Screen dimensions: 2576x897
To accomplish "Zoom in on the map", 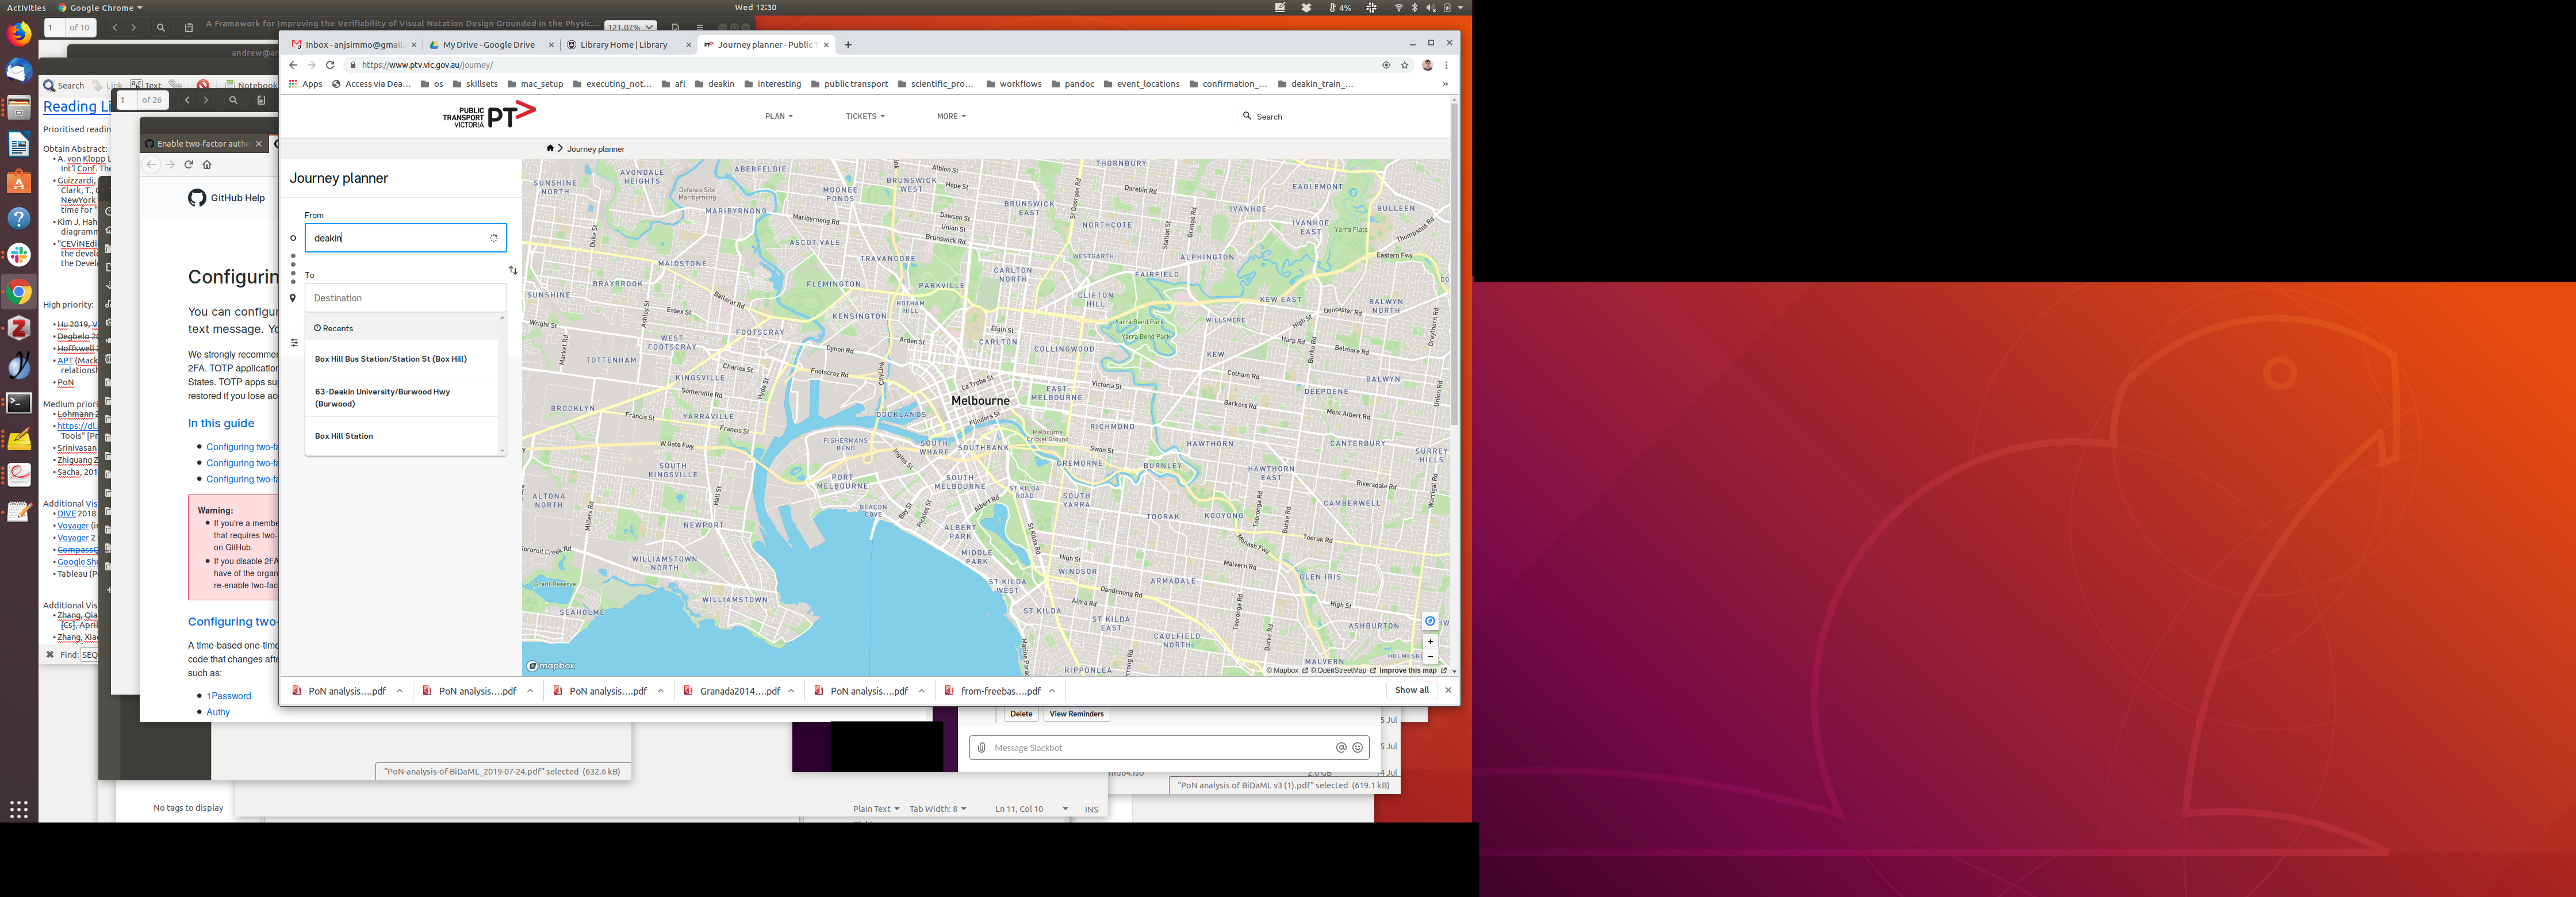I will 1430,642.
